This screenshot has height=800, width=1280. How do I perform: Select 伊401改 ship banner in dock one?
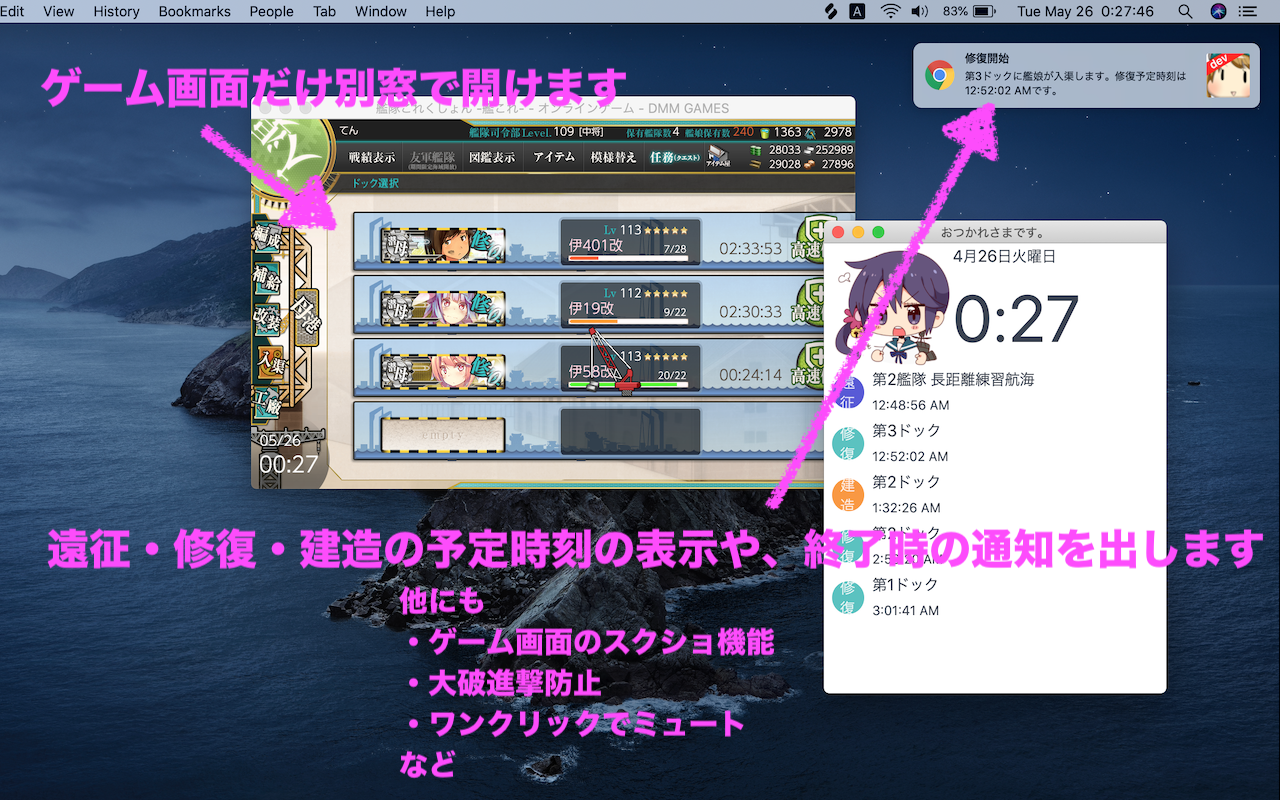pos(443,244)
